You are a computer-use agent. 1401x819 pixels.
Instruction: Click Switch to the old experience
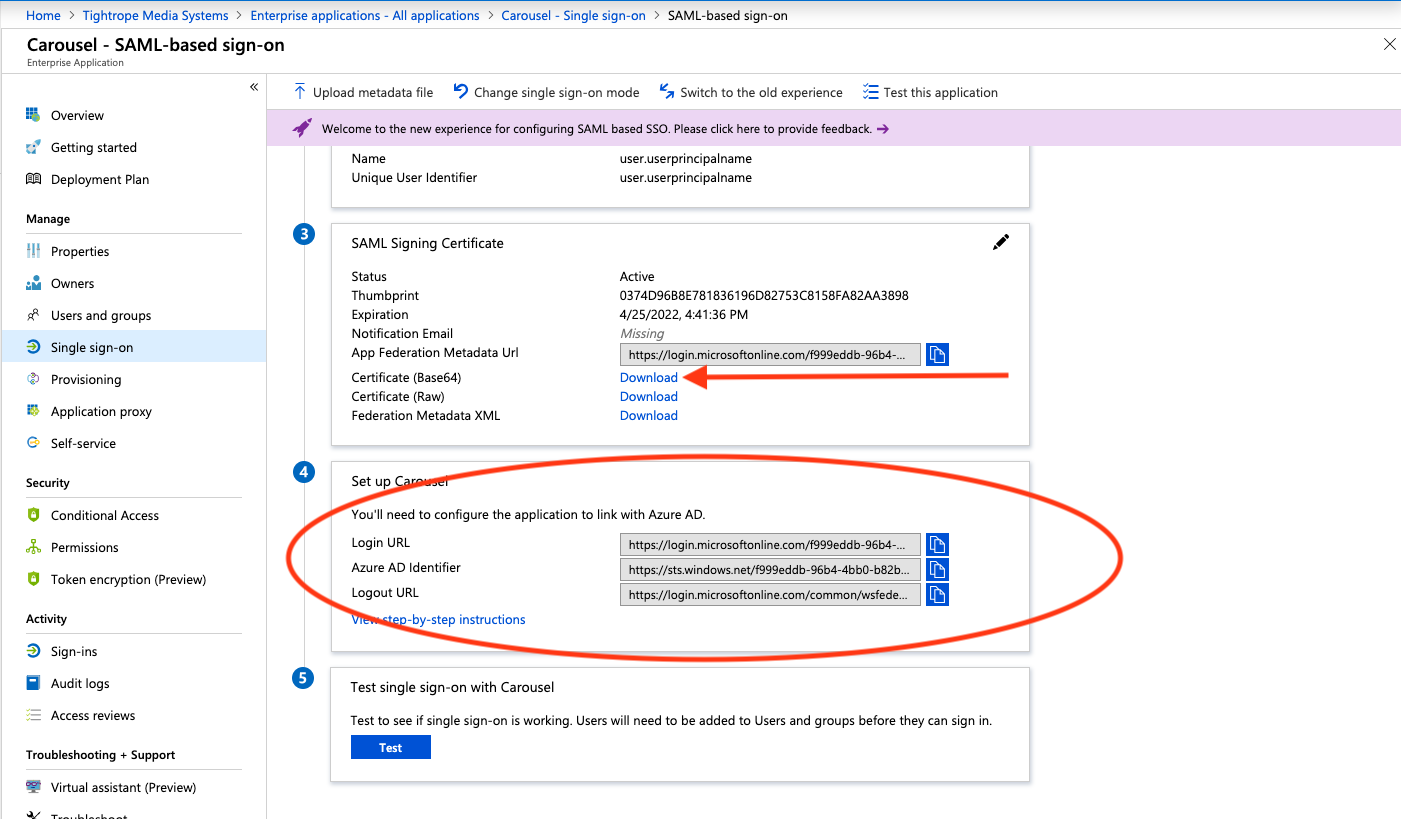pyautogui.click(x=751, y=92)
